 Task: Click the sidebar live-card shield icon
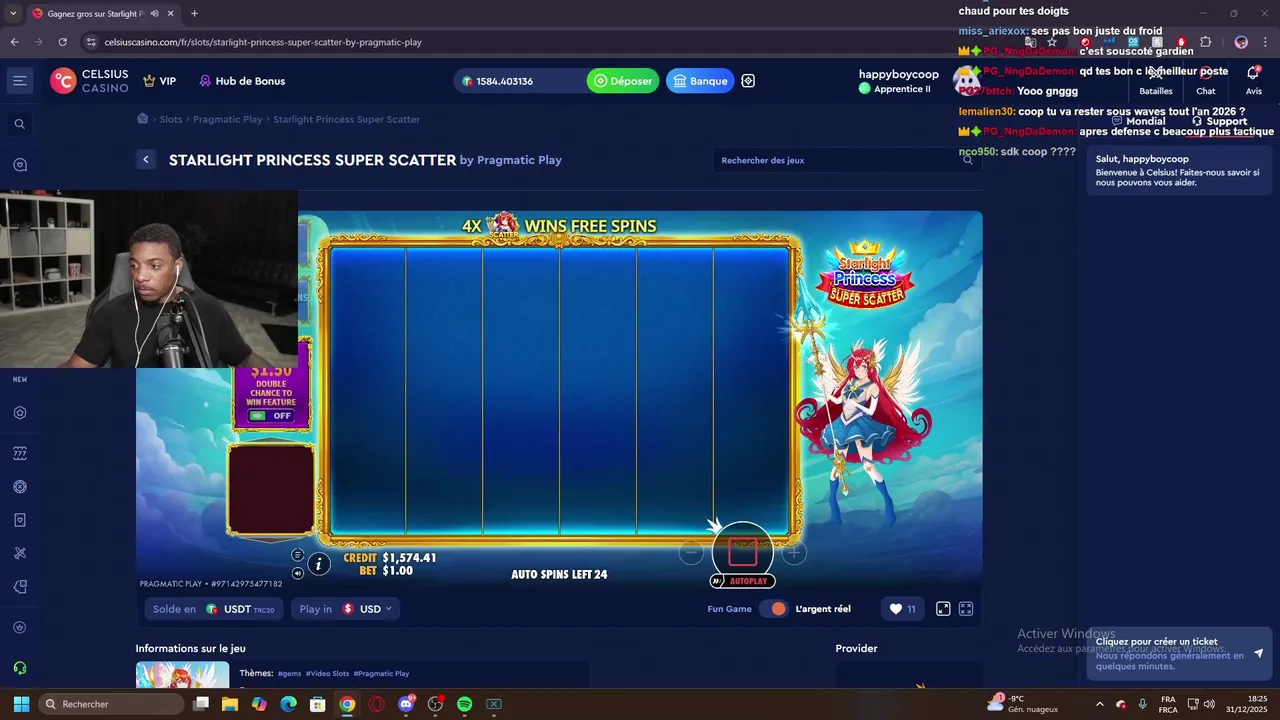20,520
